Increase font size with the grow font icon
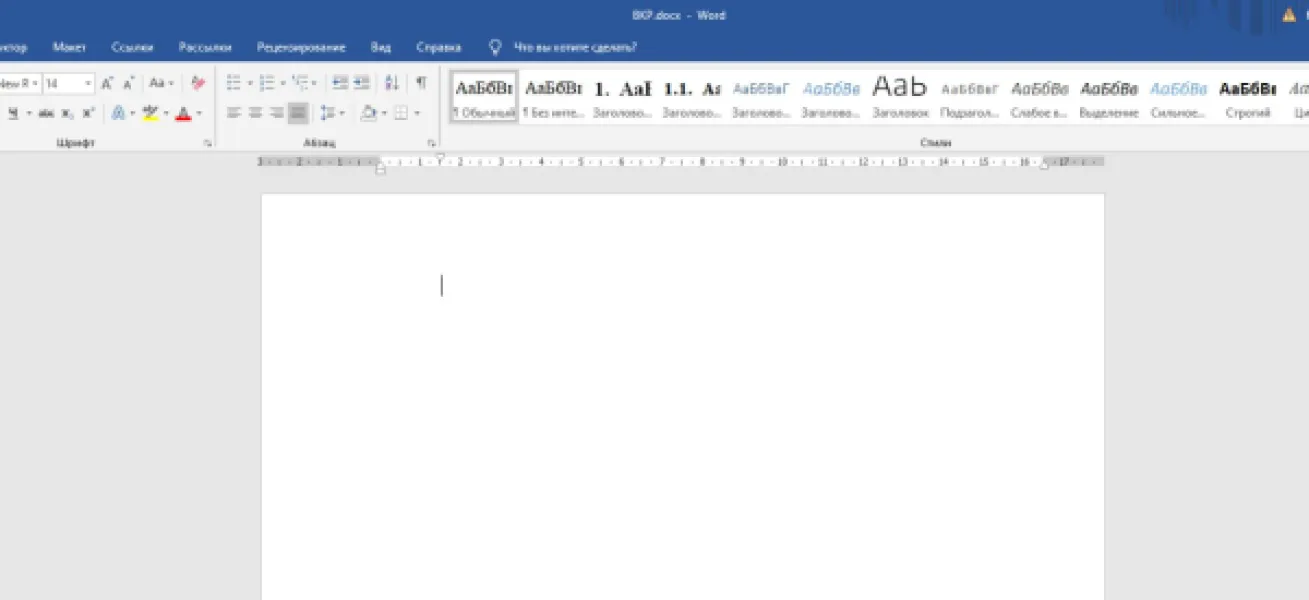This screenshot has width=1309, height=600. pos(107,83)
